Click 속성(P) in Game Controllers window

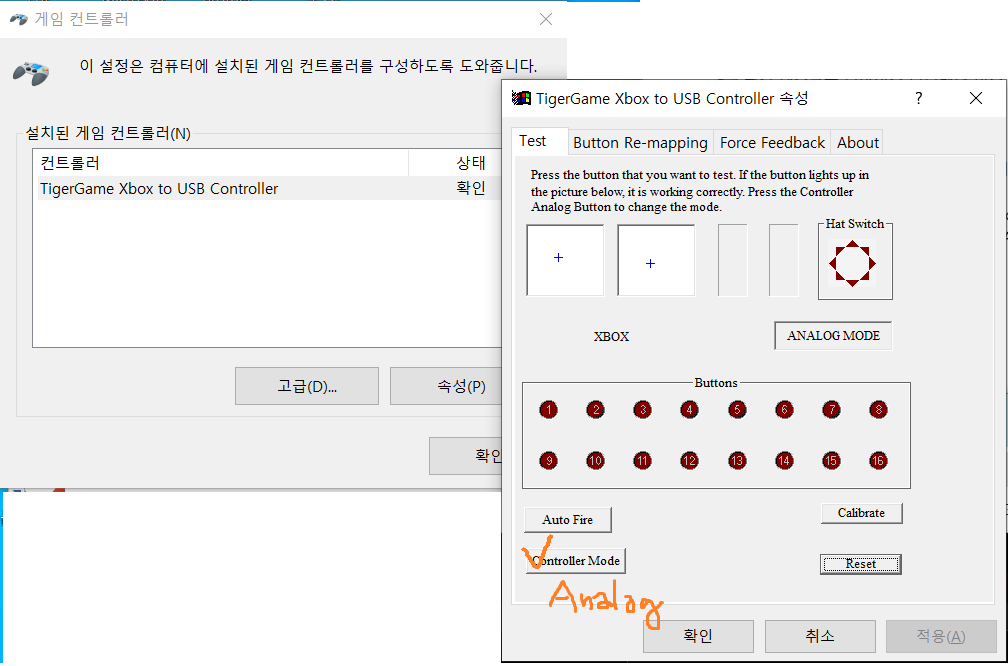[x=446, y=386]
